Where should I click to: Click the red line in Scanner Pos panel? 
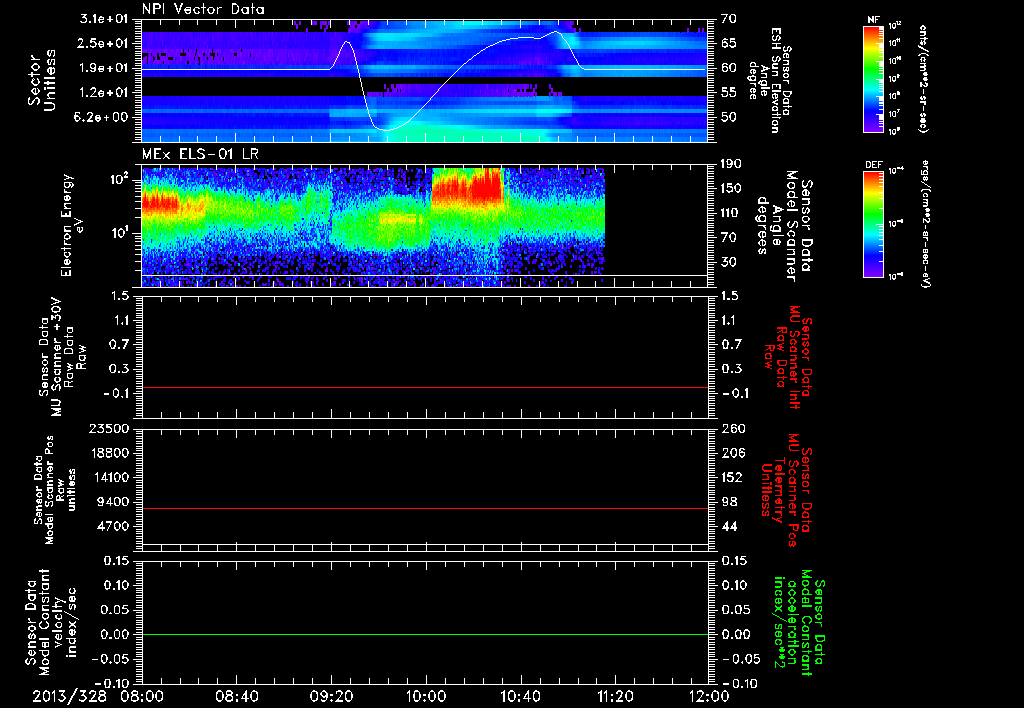tap(424, 508)
